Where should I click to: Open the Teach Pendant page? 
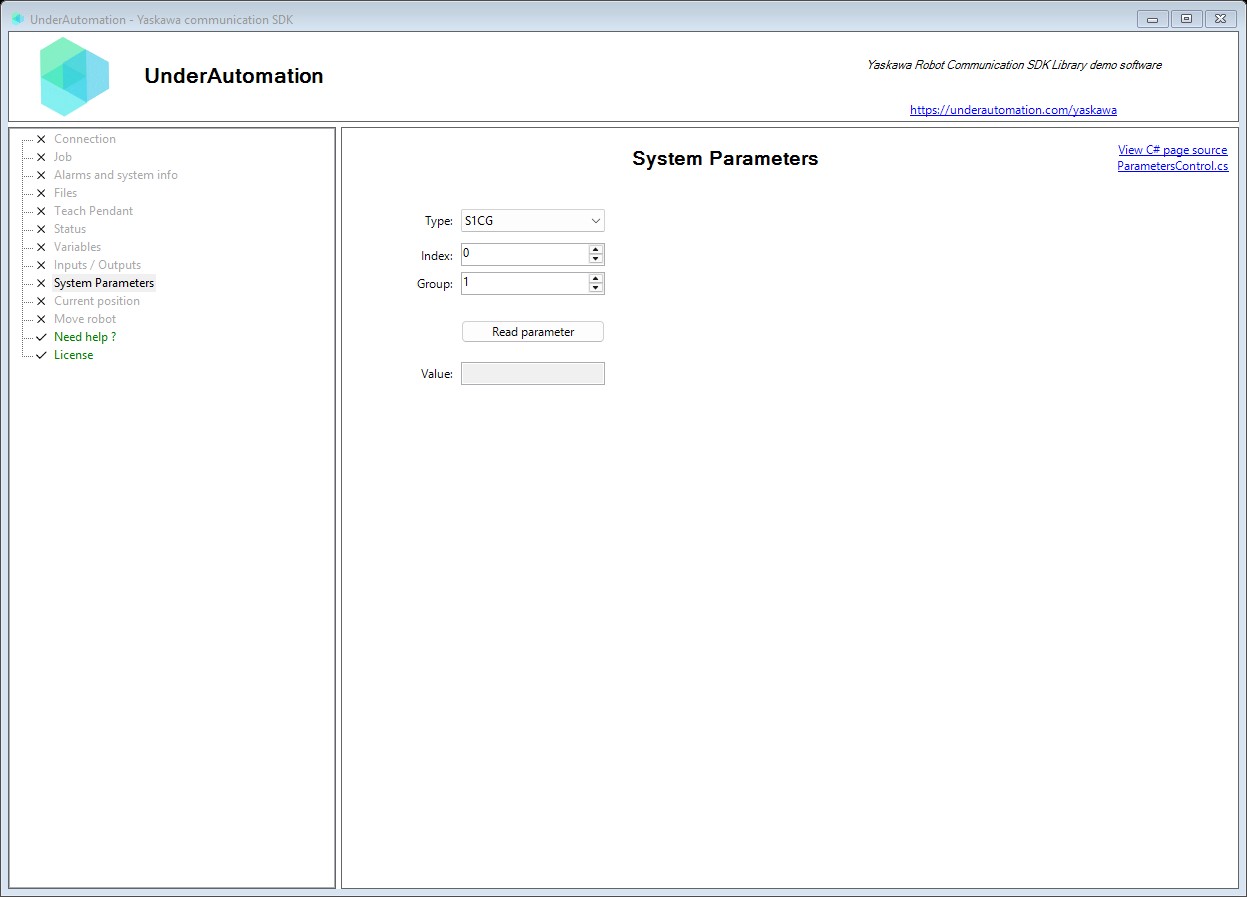click(x=93, y=211)
